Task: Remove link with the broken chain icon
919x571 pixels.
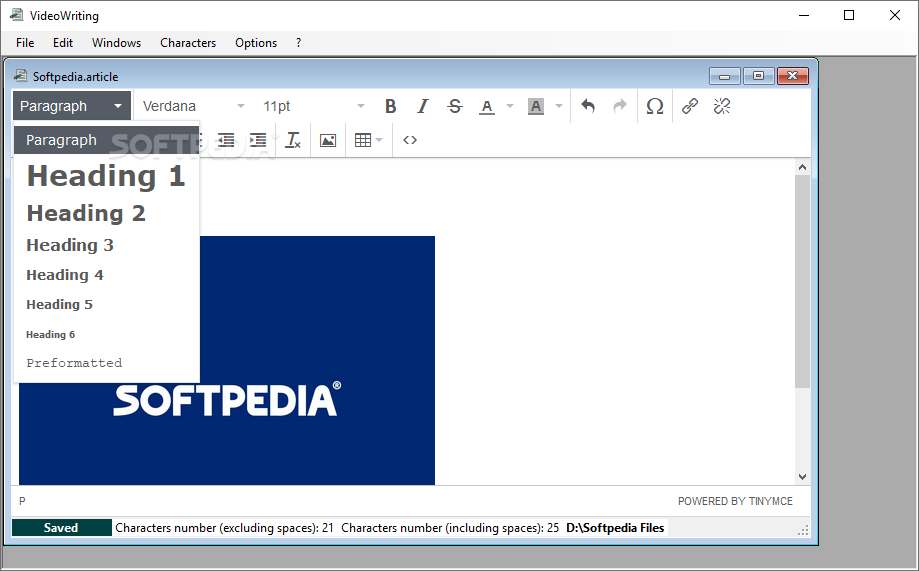Action: (x=722, y=106)
